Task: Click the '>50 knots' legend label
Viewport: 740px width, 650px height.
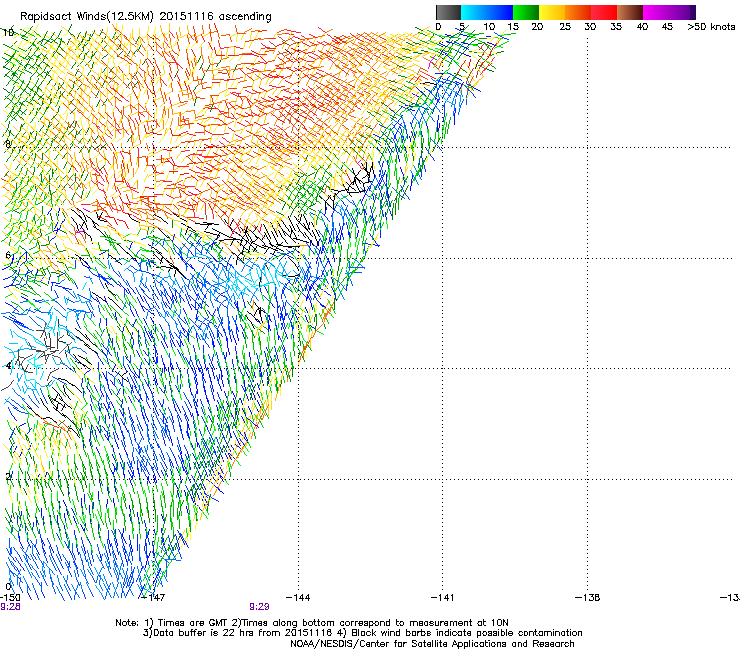Action: pyautogui.click(x=711, y=27)
